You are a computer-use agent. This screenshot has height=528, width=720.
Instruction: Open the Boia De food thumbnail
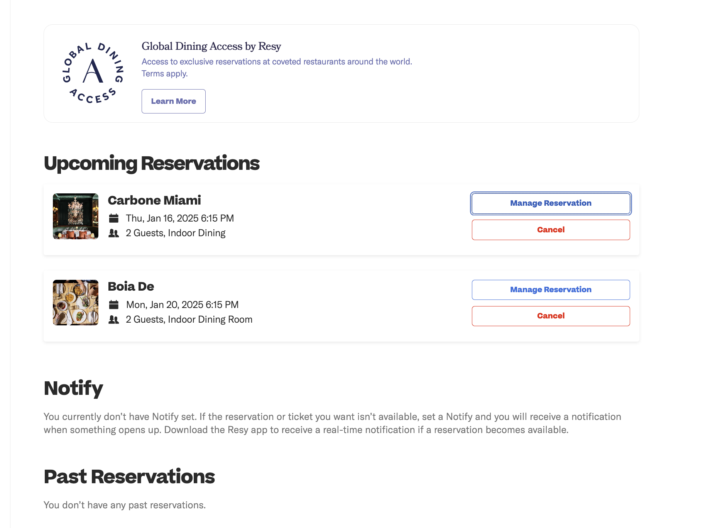click(76, 303)
